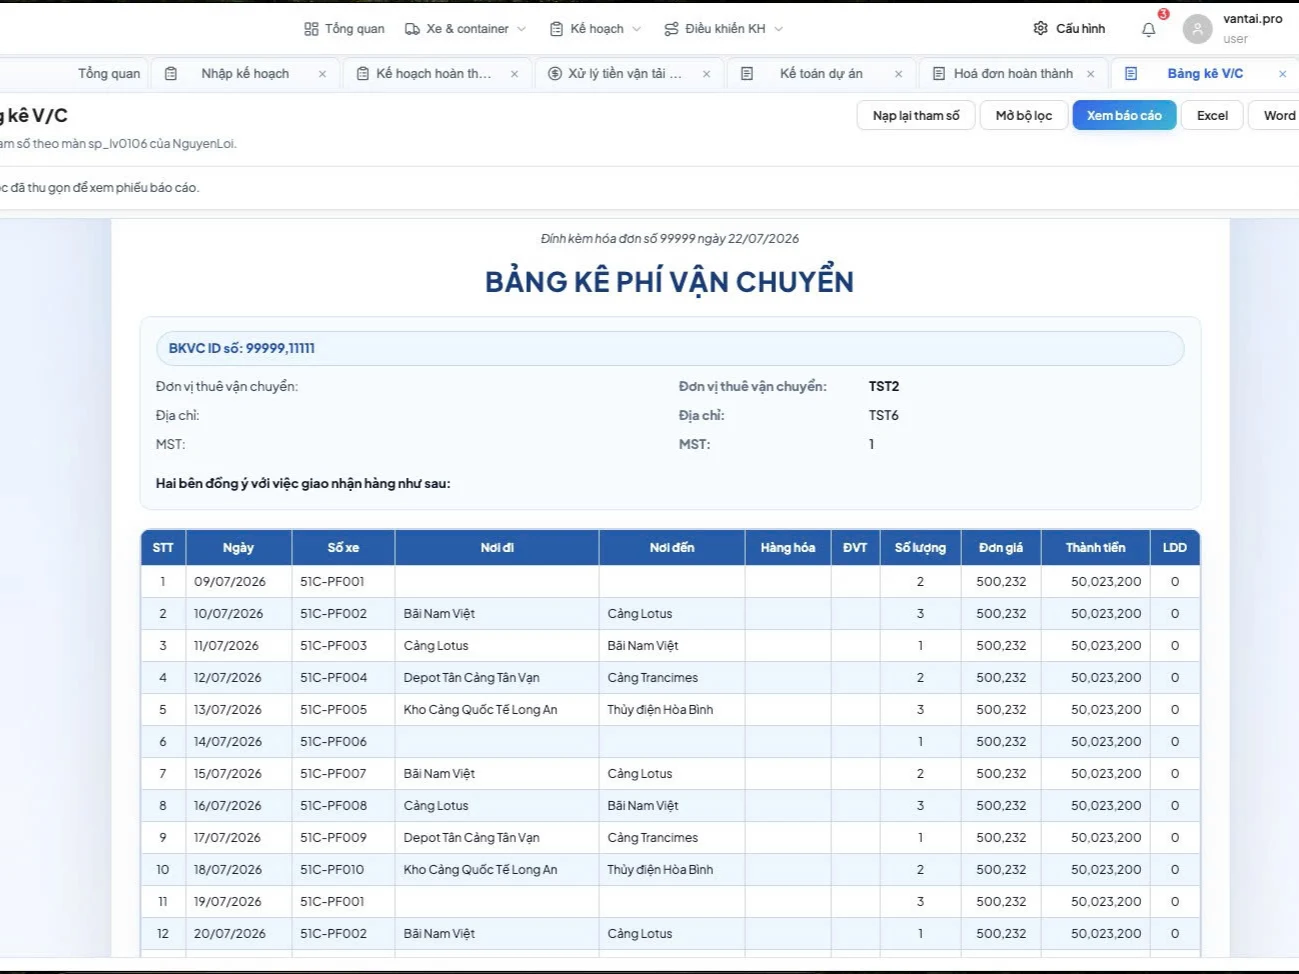Click the STT column header
The height and width of the screenshot is (974, 1299).
163,548
